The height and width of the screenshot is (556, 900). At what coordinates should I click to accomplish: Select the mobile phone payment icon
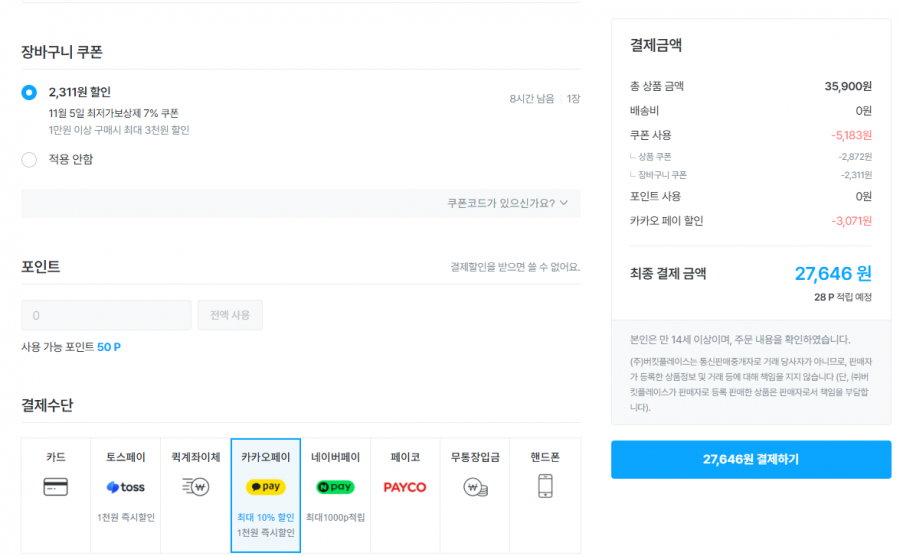545,486
